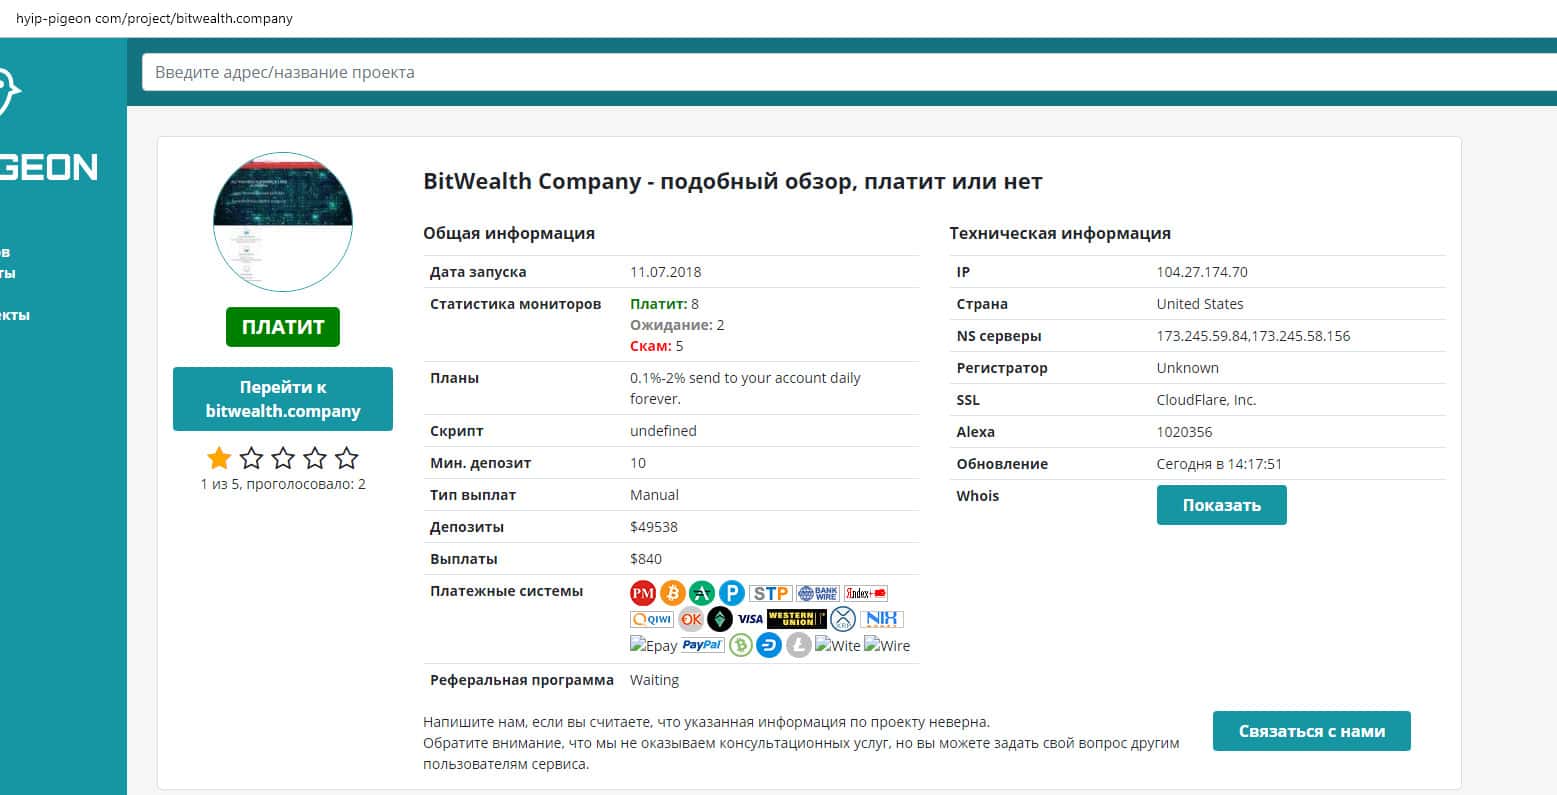This screenshot has height=795, width=1557.
Task: Click the grey Litecoin icon
Action: [x=798, y=645]
